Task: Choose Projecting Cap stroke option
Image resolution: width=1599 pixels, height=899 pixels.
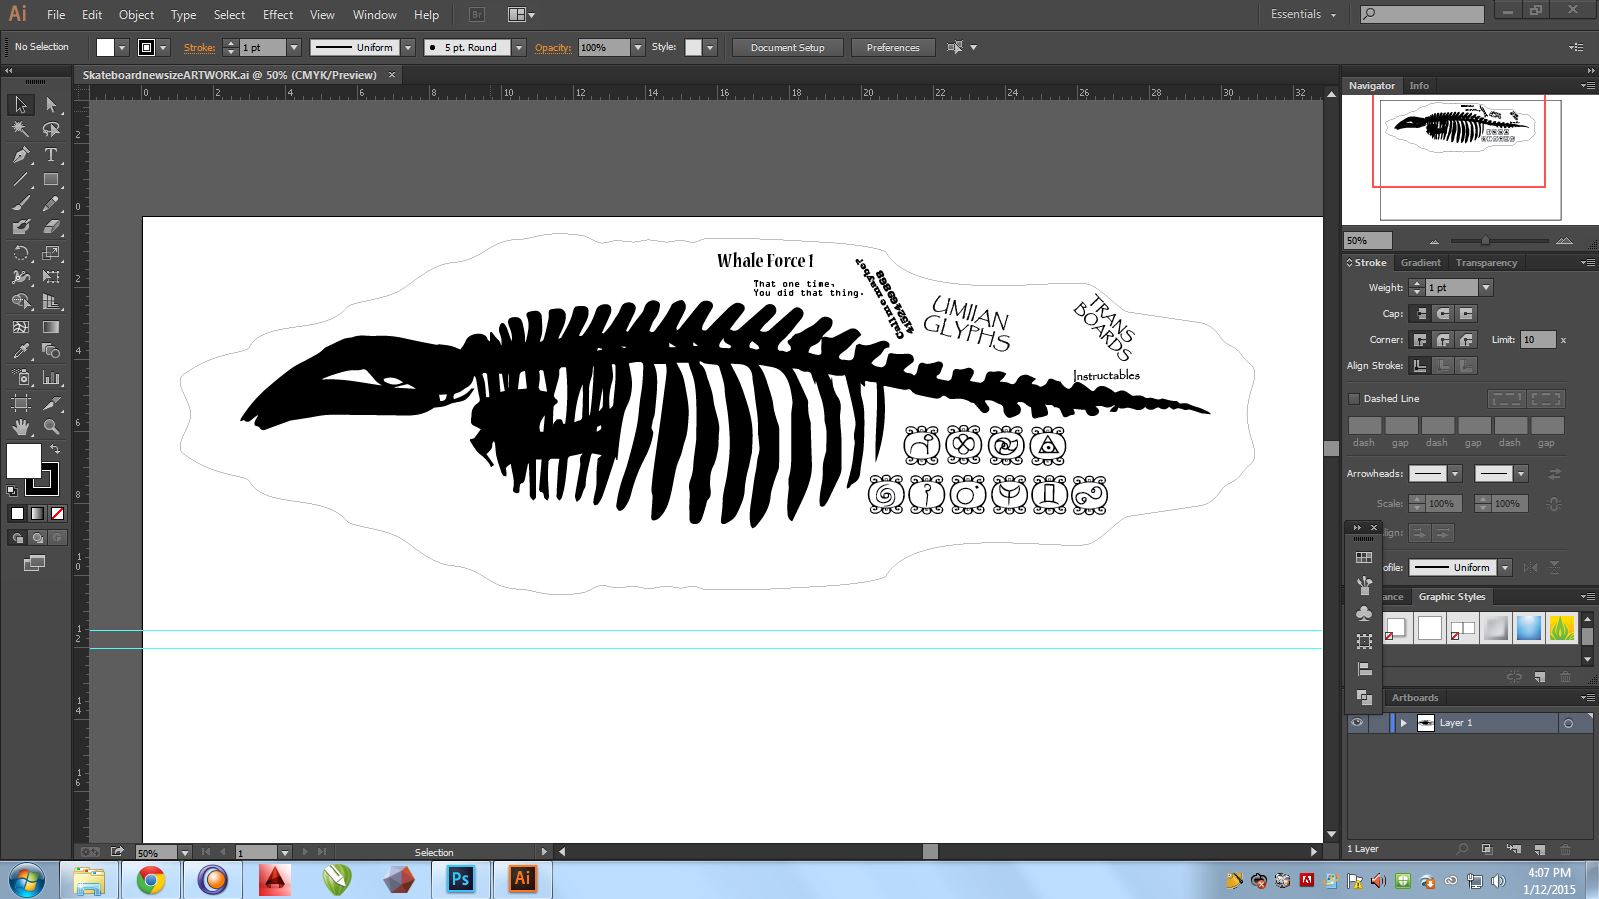Action: pos(1466,314)
